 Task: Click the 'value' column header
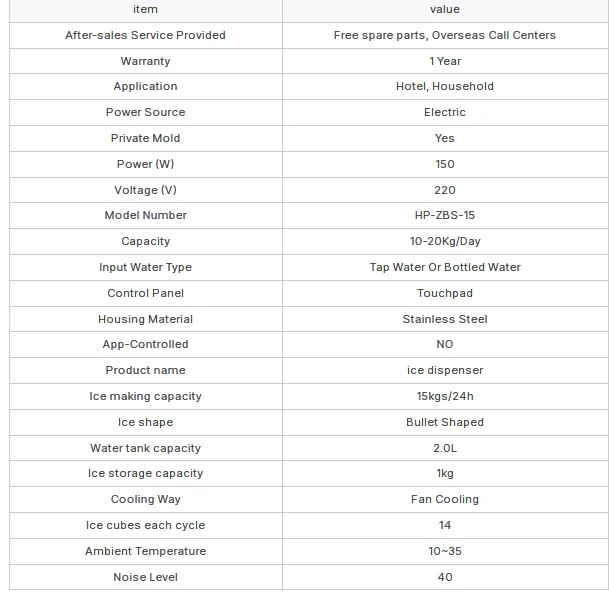tap(445, 9)
